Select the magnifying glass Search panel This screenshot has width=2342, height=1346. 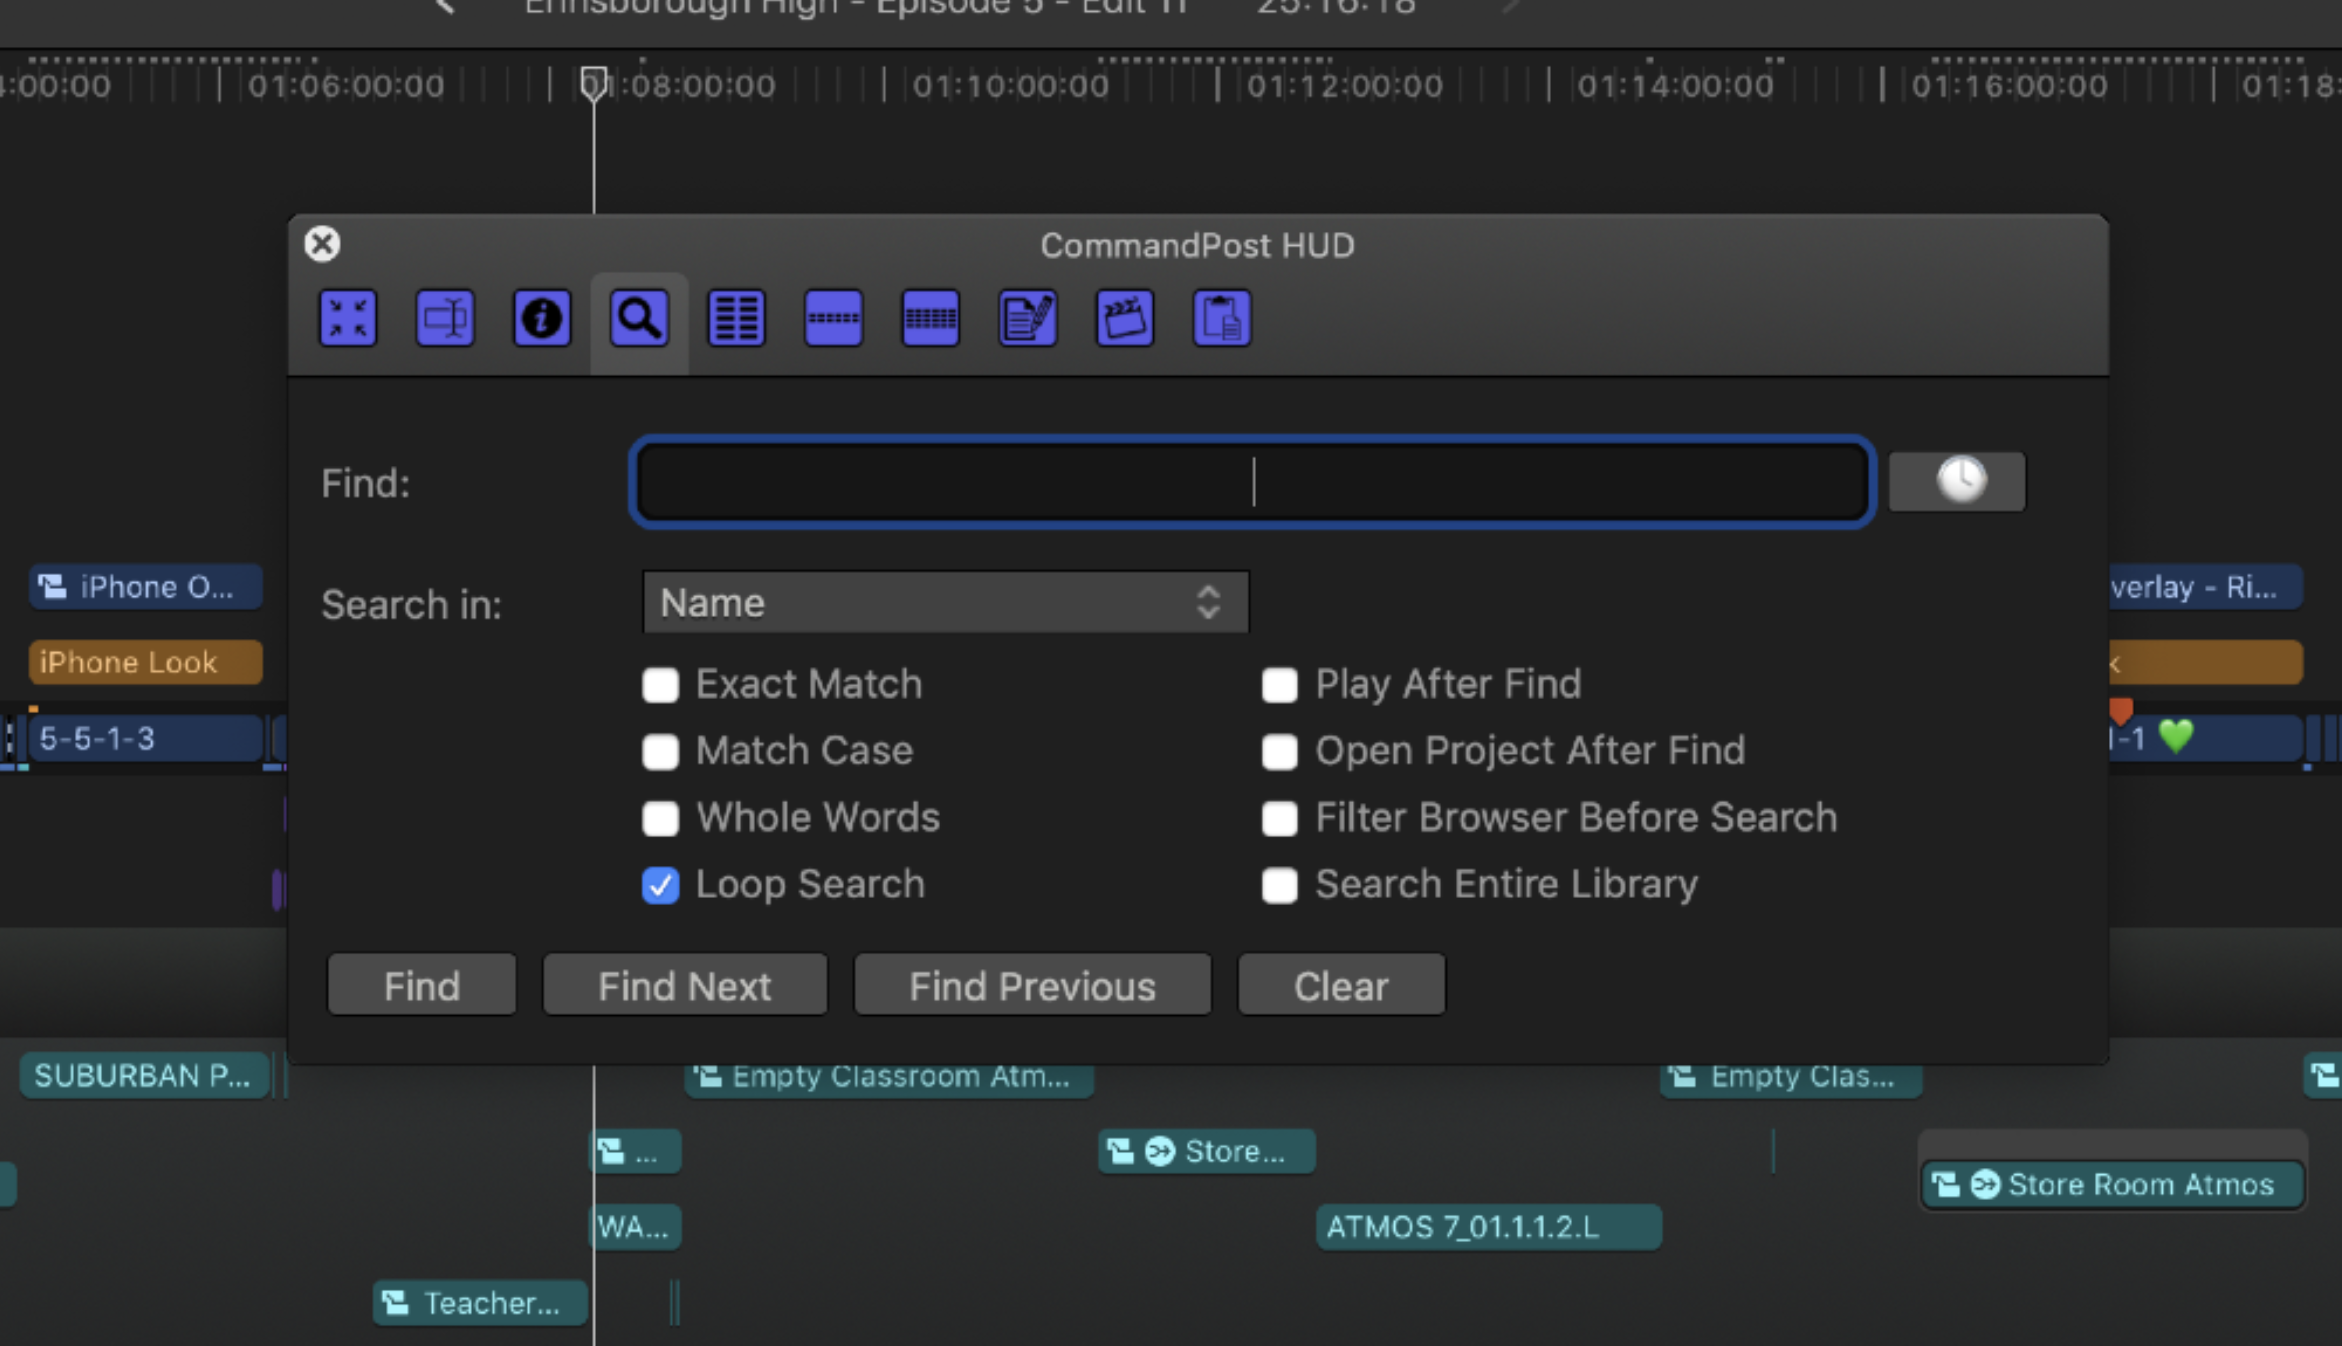click(x=639, y=319)
